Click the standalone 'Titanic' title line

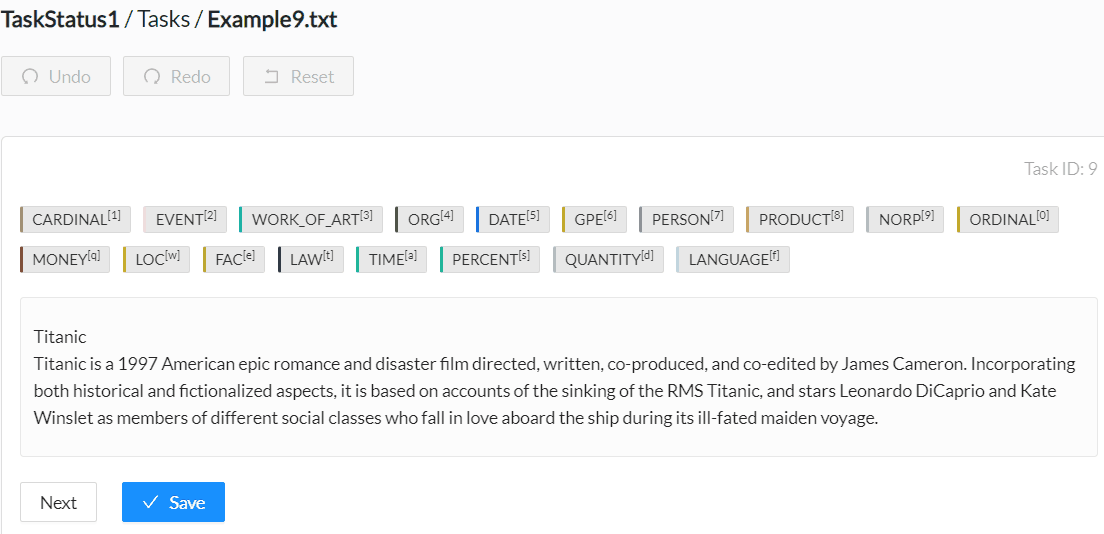click(60, 337)
